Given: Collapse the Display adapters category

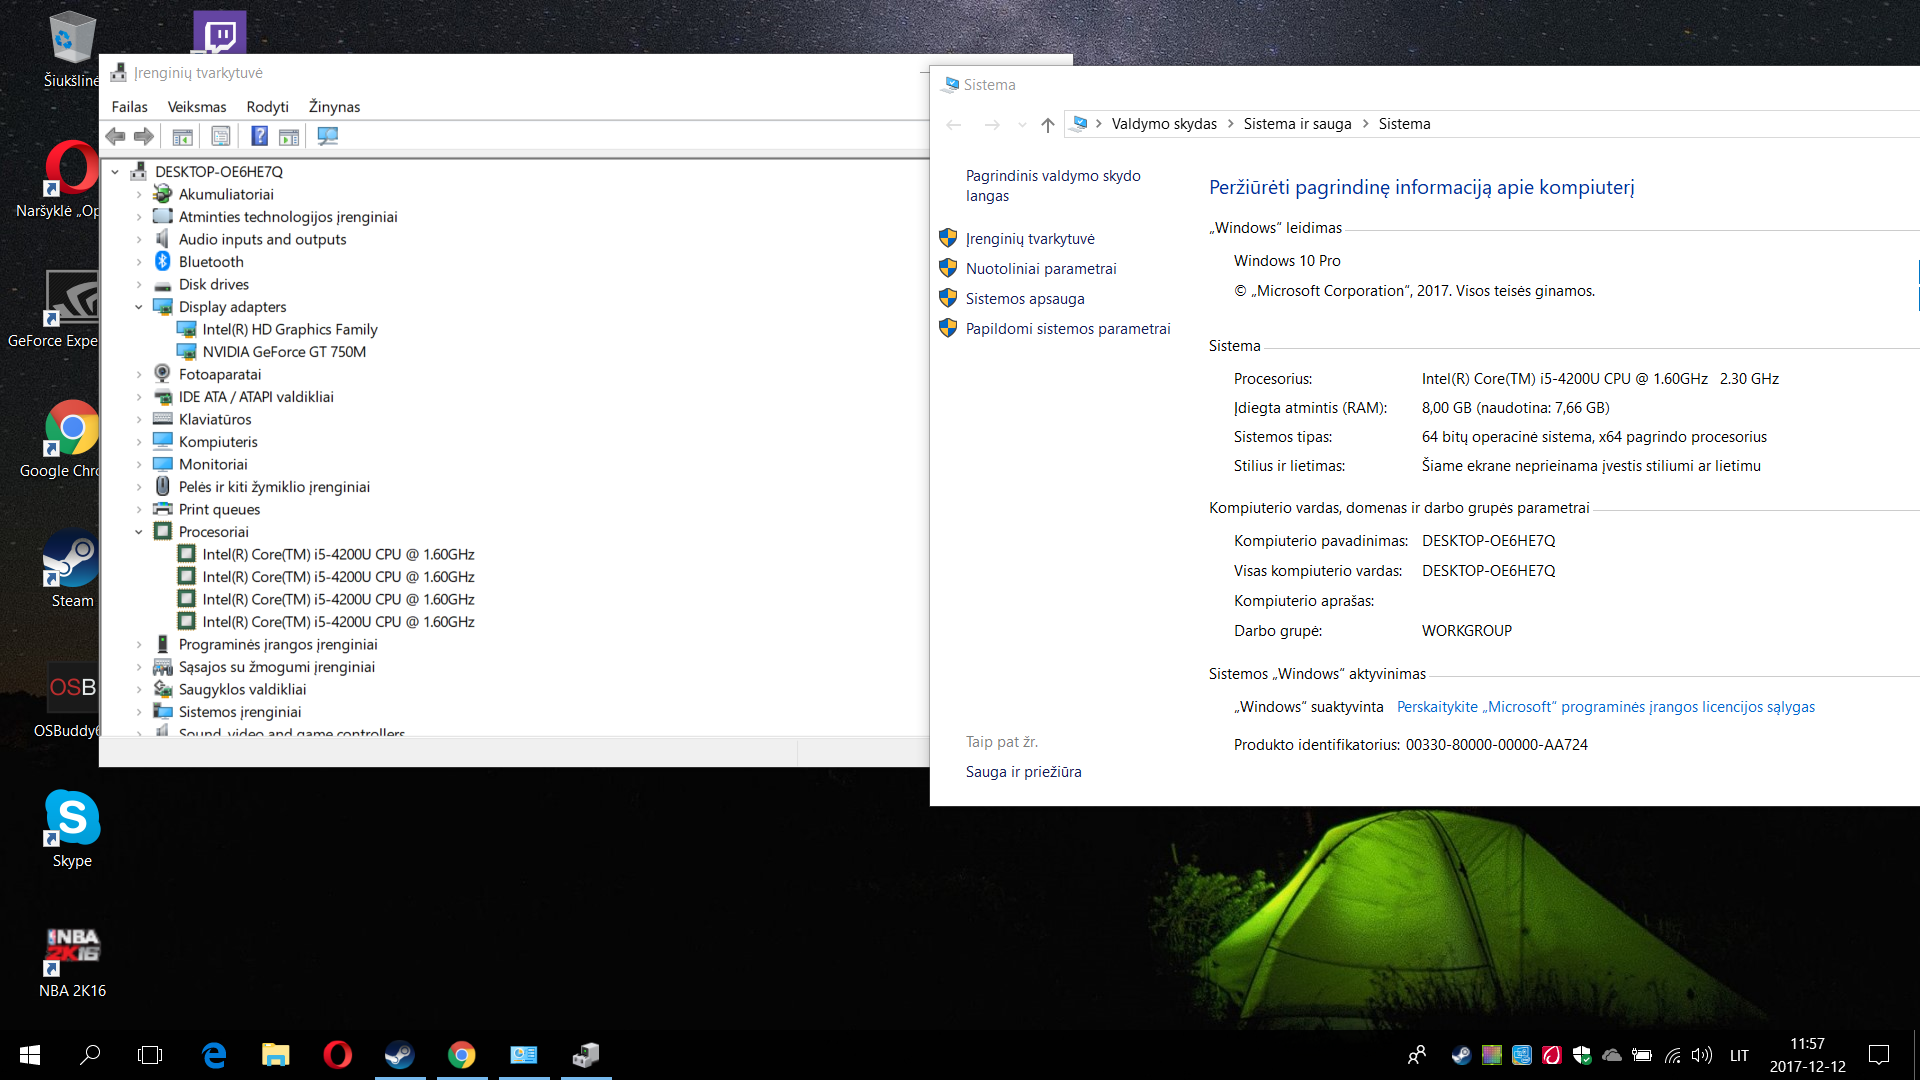Looking at the screenshot, I should (139, 307).
